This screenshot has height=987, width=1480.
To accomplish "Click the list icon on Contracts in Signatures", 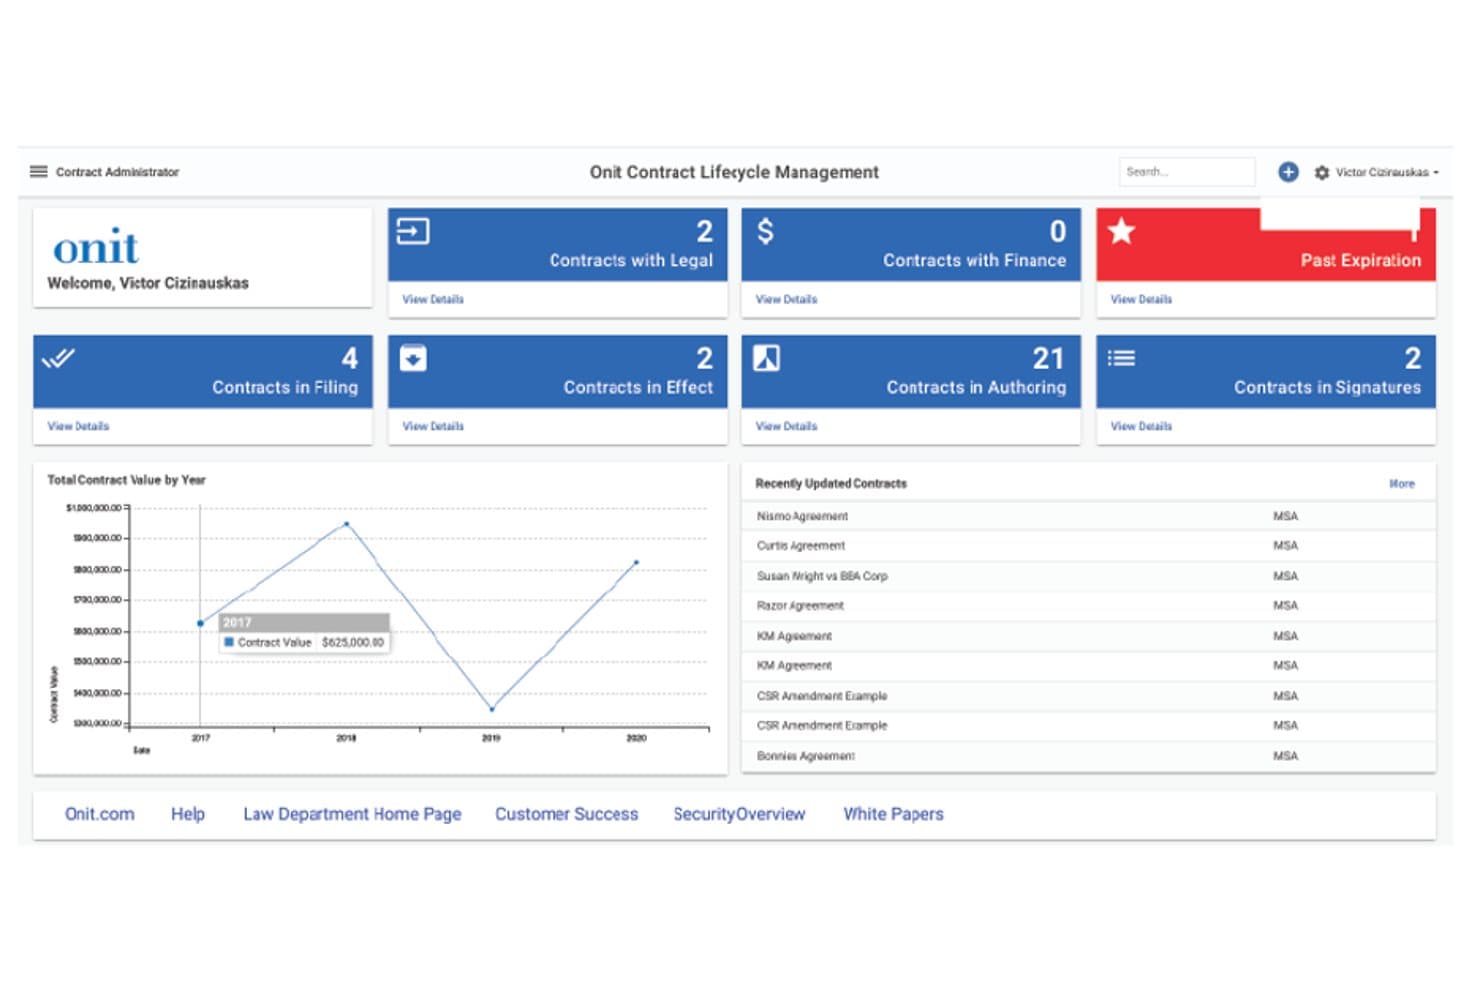I will [1121, 358].
